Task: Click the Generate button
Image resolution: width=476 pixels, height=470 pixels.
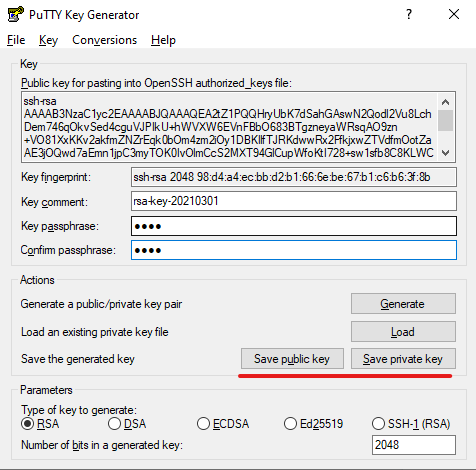Action: [x=403, y=304]
